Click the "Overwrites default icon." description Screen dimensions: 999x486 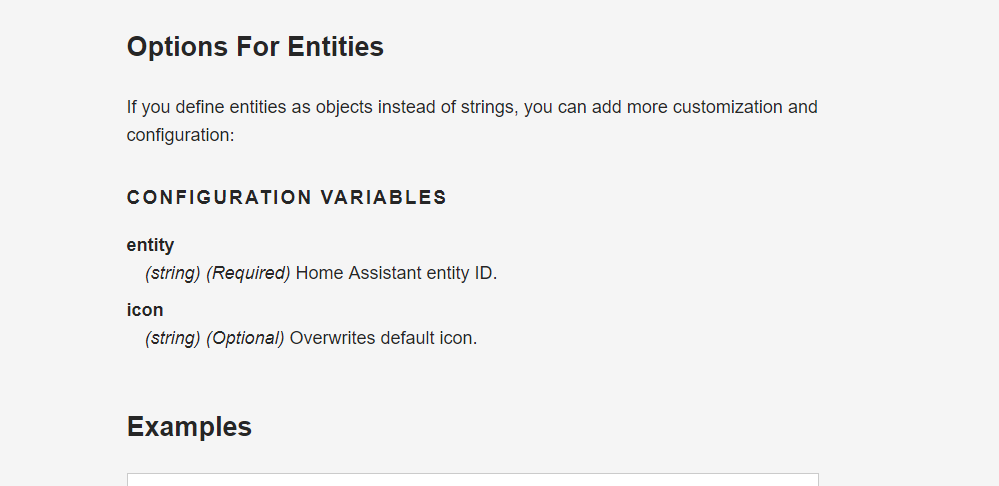tap(383, 338)
